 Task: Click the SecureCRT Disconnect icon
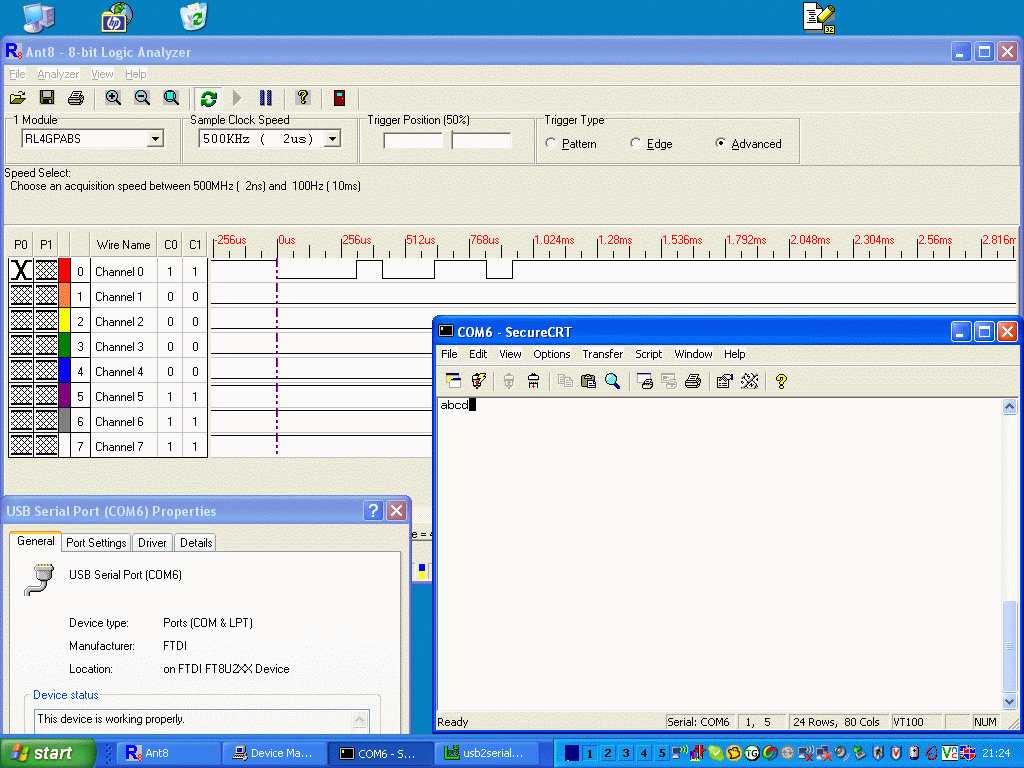[x=534, y=381]
